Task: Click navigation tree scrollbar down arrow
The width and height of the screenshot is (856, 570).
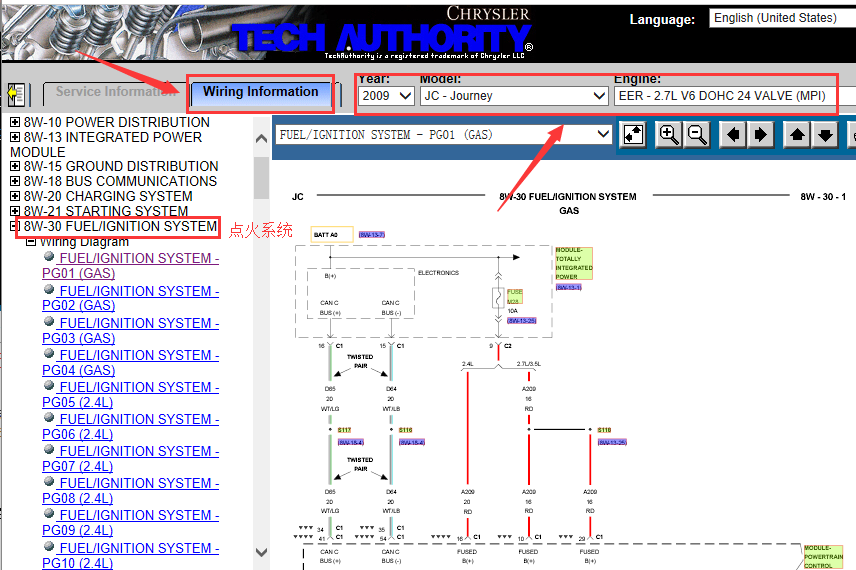Action: point(261,552)
